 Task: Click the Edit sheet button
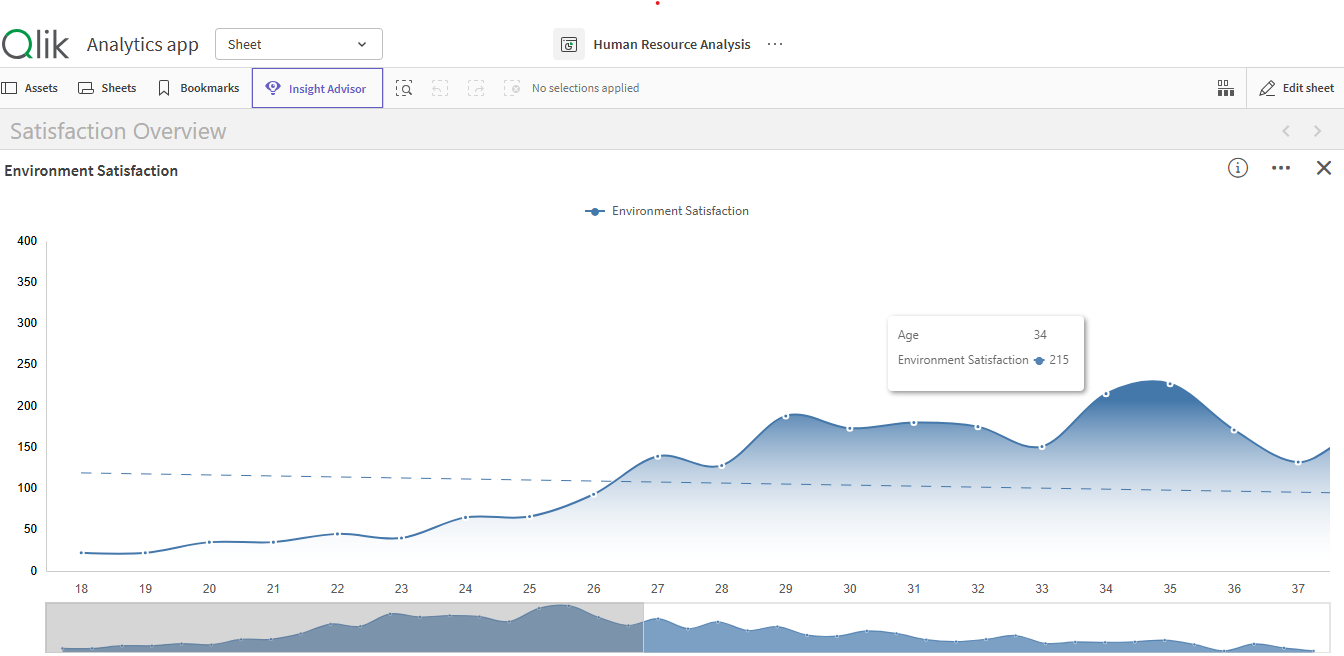point(1296,88)
